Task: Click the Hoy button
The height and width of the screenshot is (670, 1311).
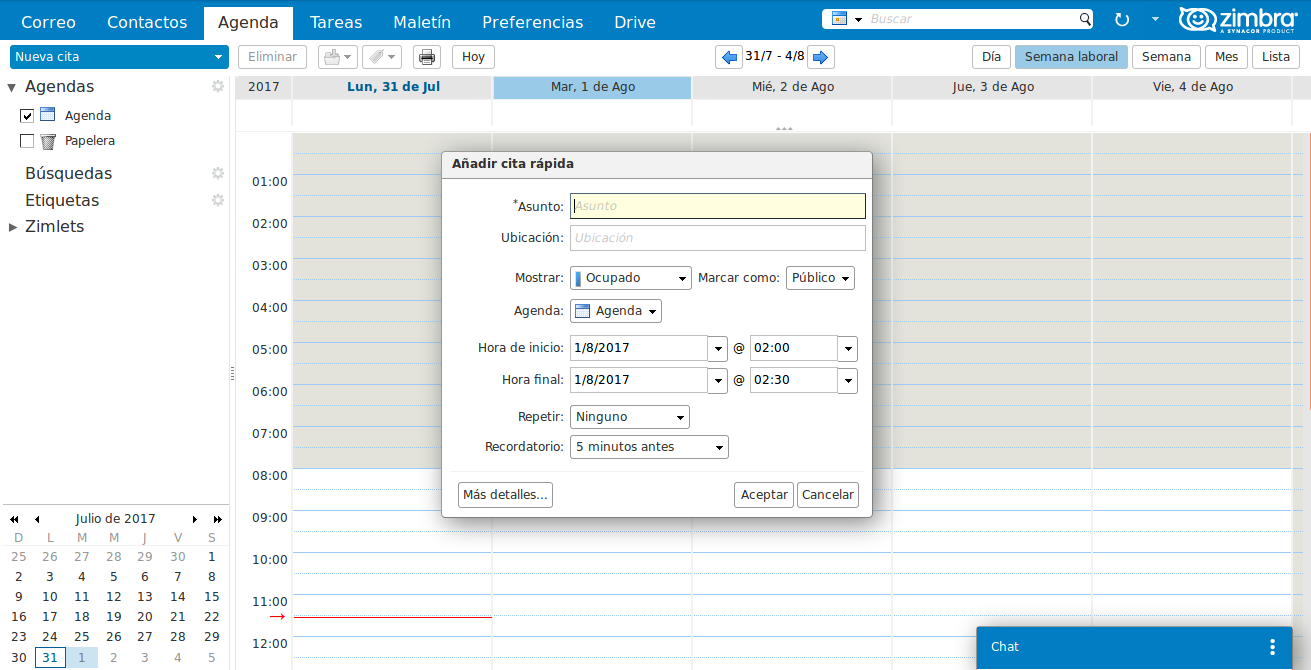Action: tap(473, 57)
